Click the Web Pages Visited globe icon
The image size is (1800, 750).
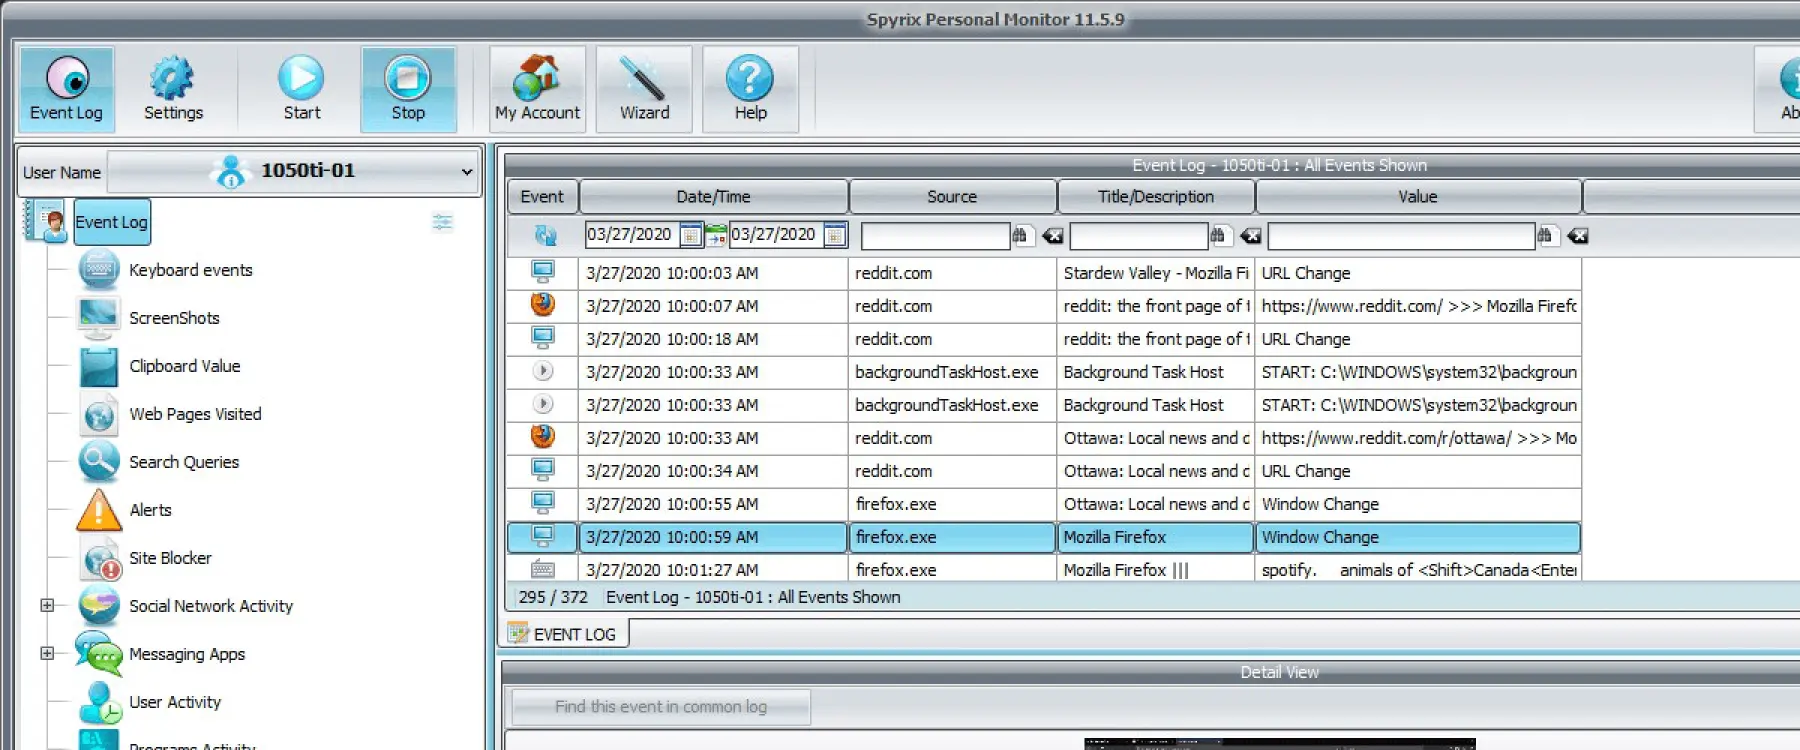[99, 414]
